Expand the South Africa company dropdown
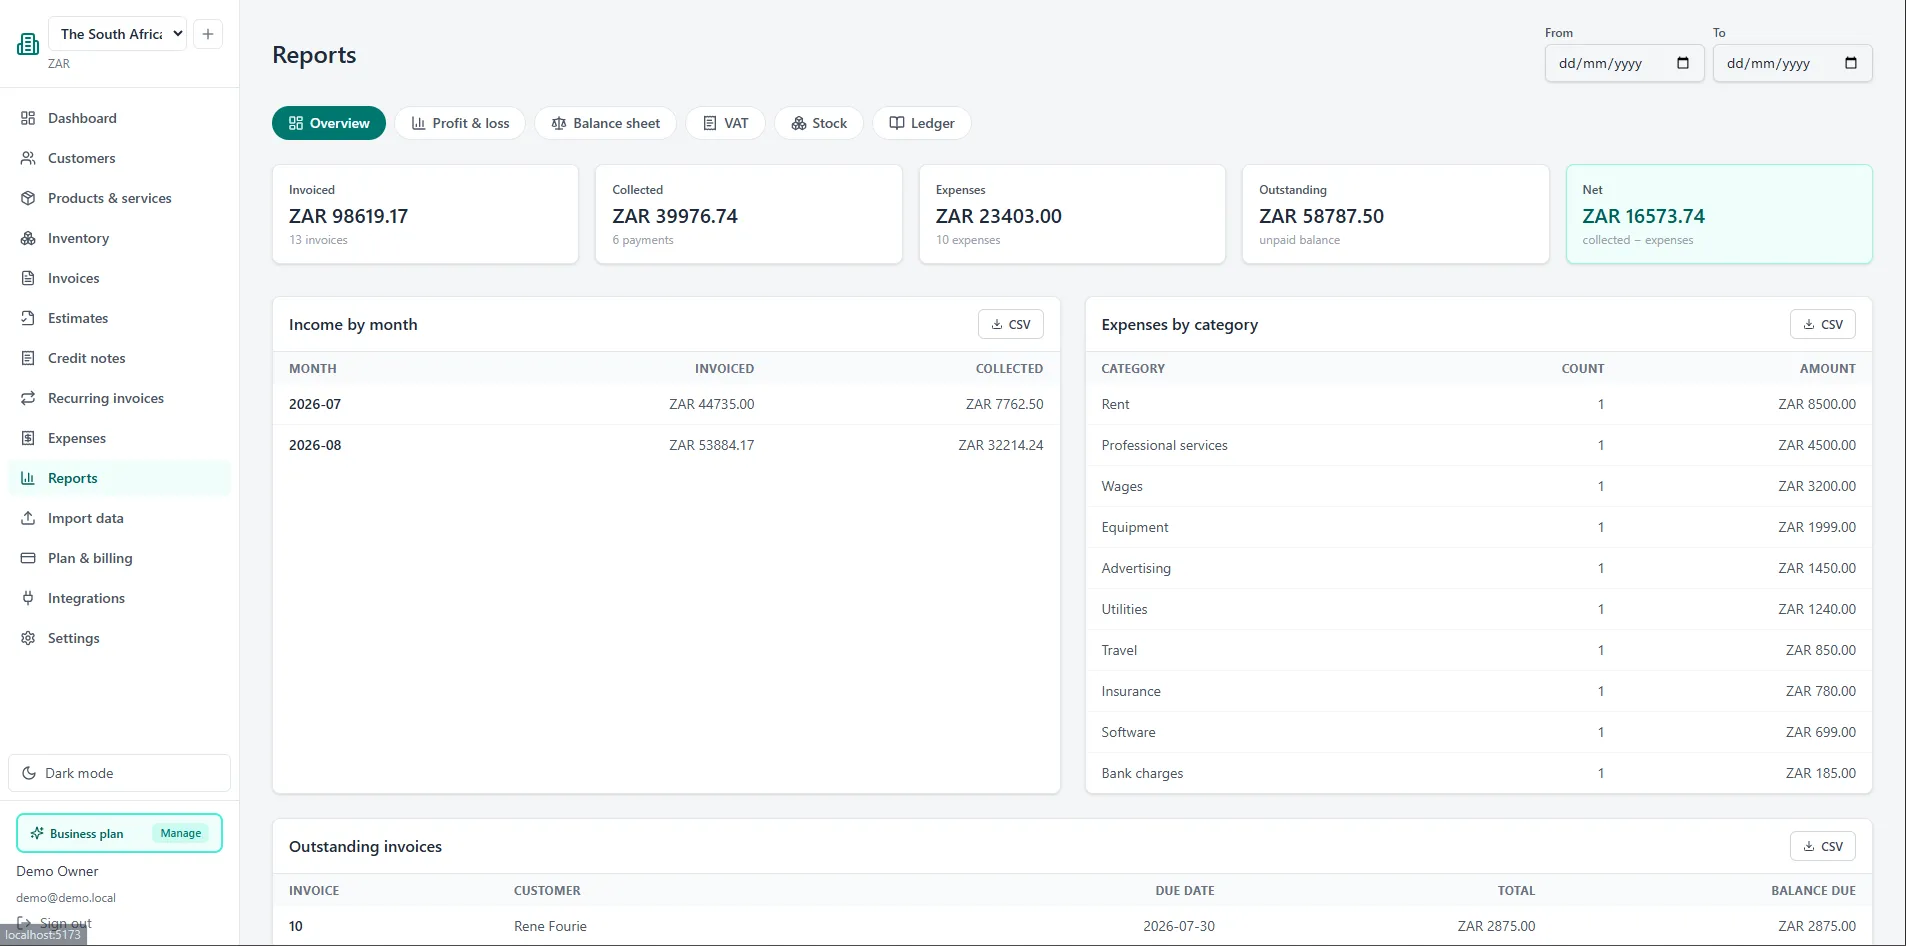The width and height of the screenshot is (1906, 946). click(118, 34)
